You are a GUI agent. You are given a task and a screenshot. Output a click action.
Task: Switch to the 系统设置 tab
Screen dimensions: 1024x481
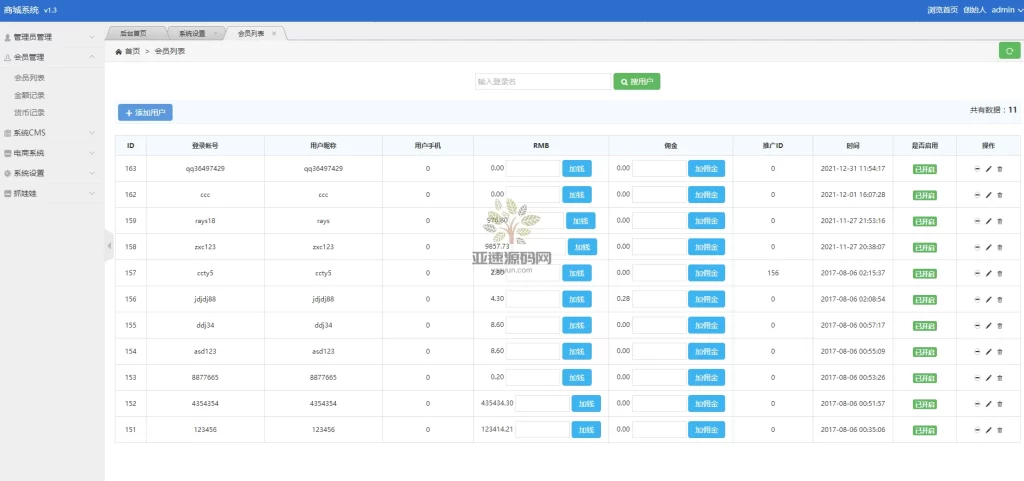[x=193, y=33]
